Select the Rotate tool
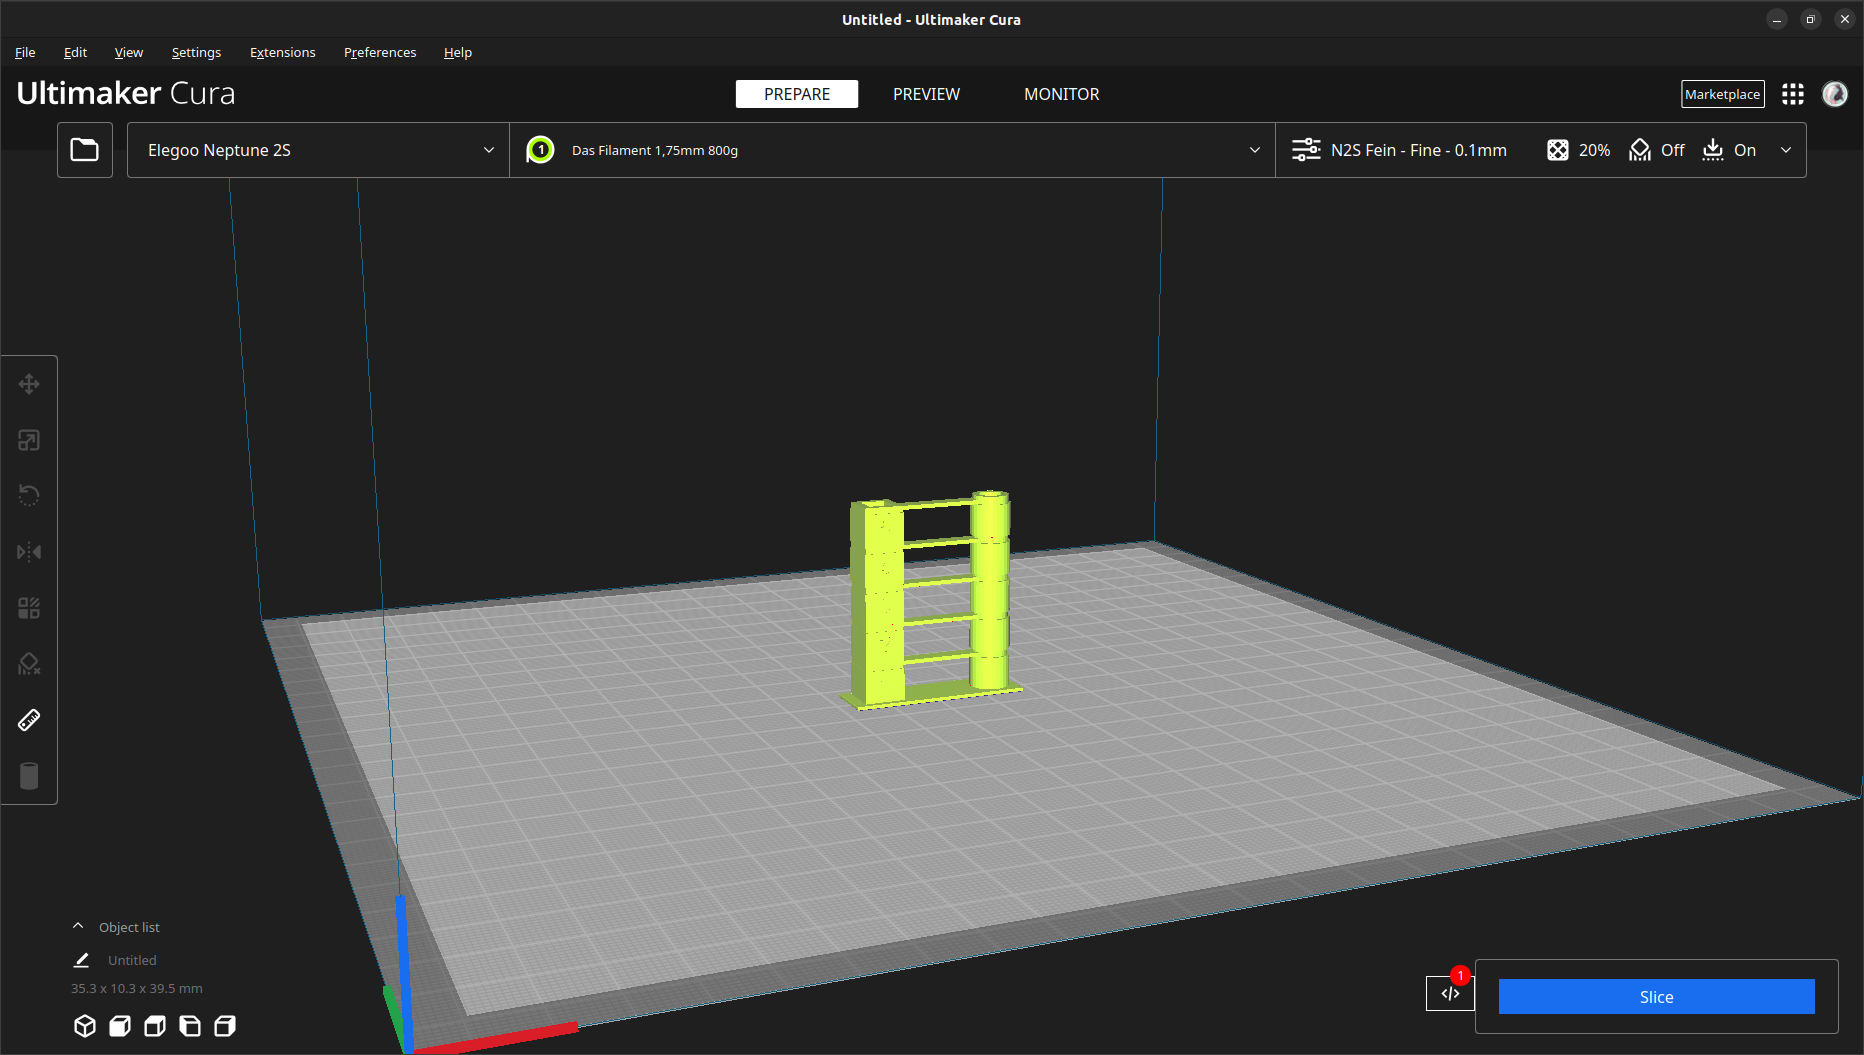This screenshot has width=1864, height=1055. 29,496
